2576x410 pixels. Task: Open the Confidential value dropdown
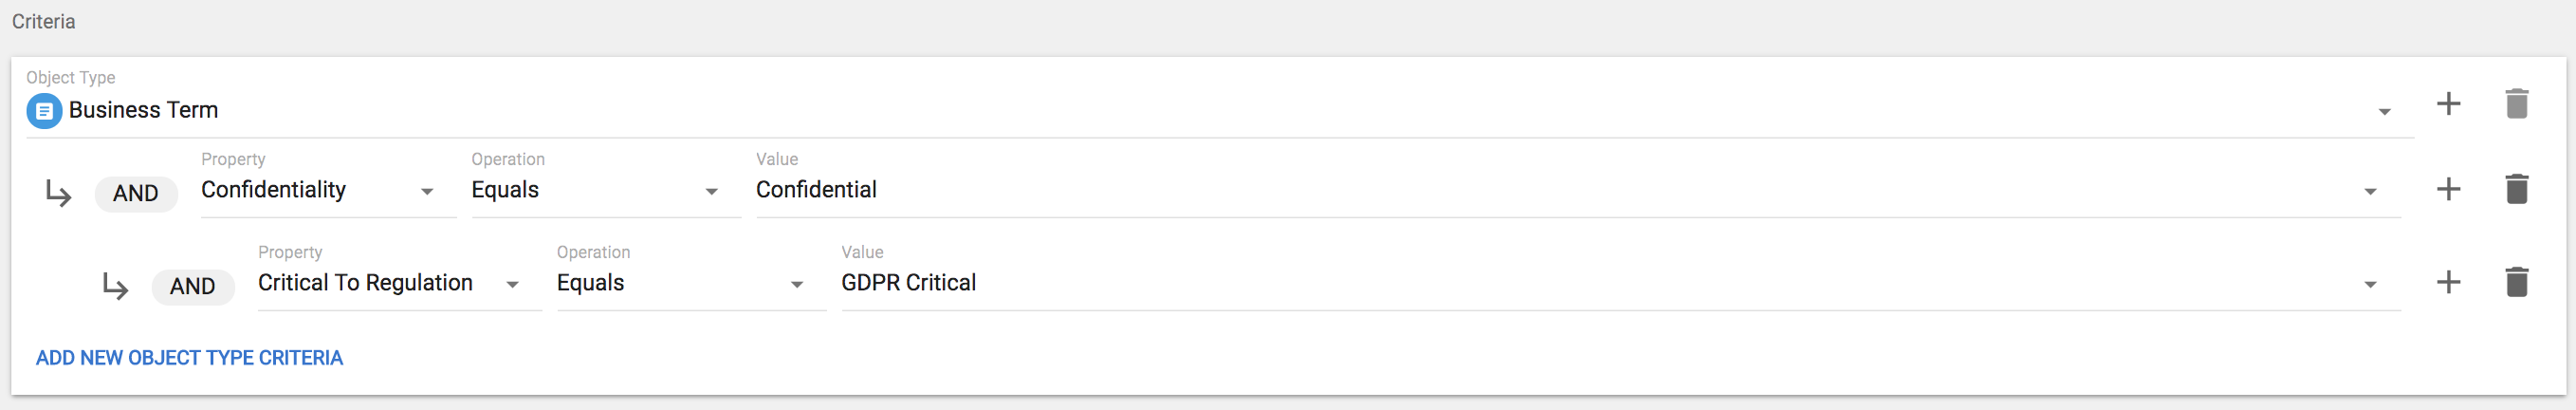2370,191
